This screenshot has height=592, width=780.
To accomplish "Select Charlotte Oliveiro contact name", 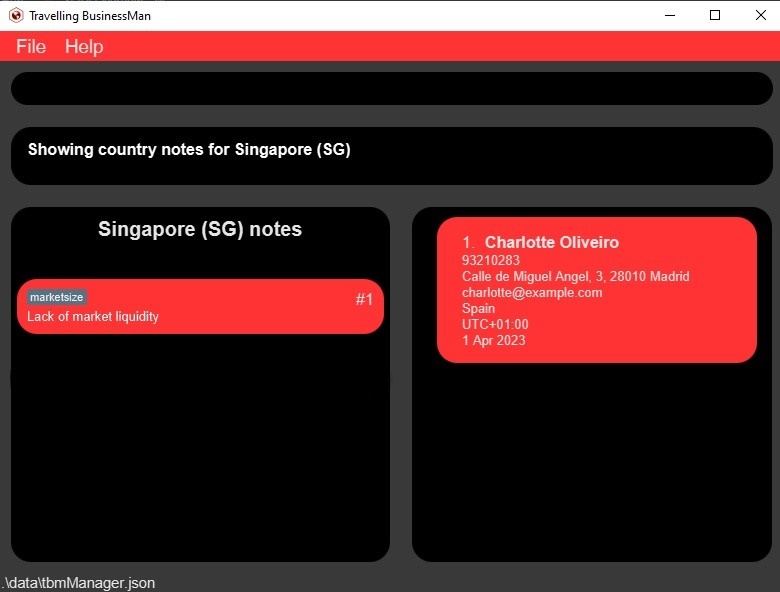I will 552,242.
